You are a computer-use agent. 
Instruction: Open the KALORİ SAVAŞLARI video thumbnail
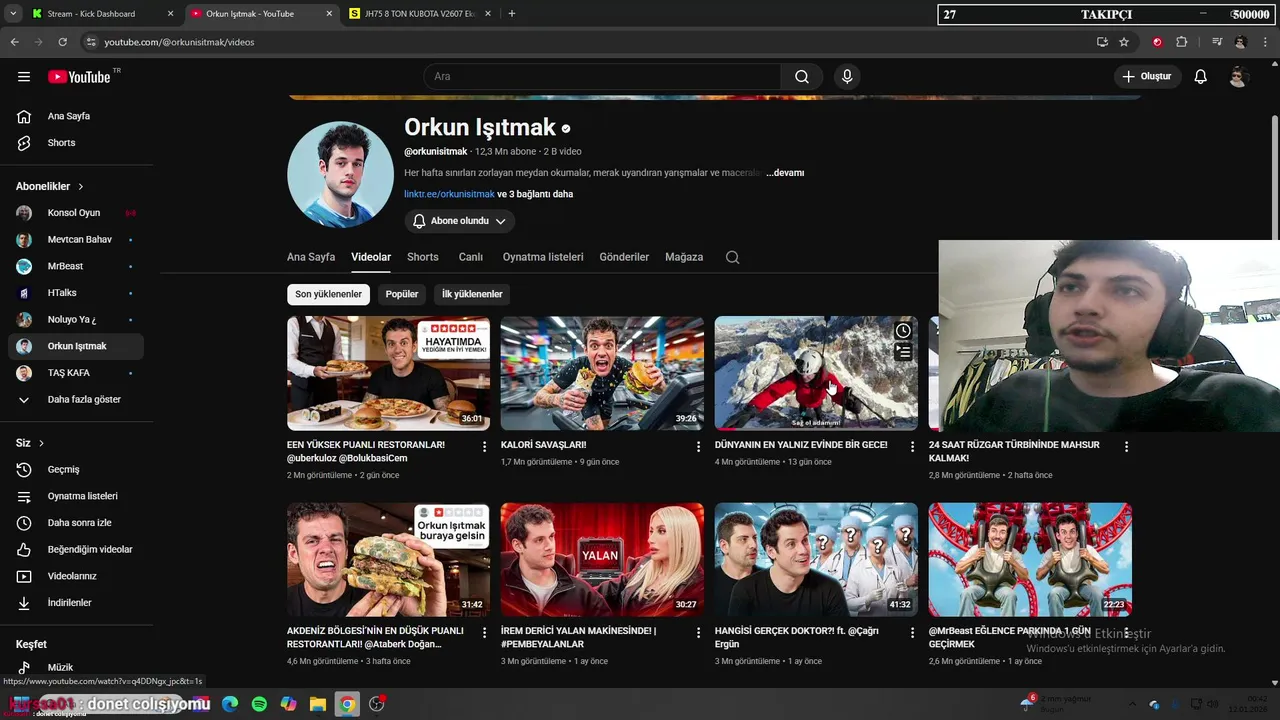pos(602,373)
